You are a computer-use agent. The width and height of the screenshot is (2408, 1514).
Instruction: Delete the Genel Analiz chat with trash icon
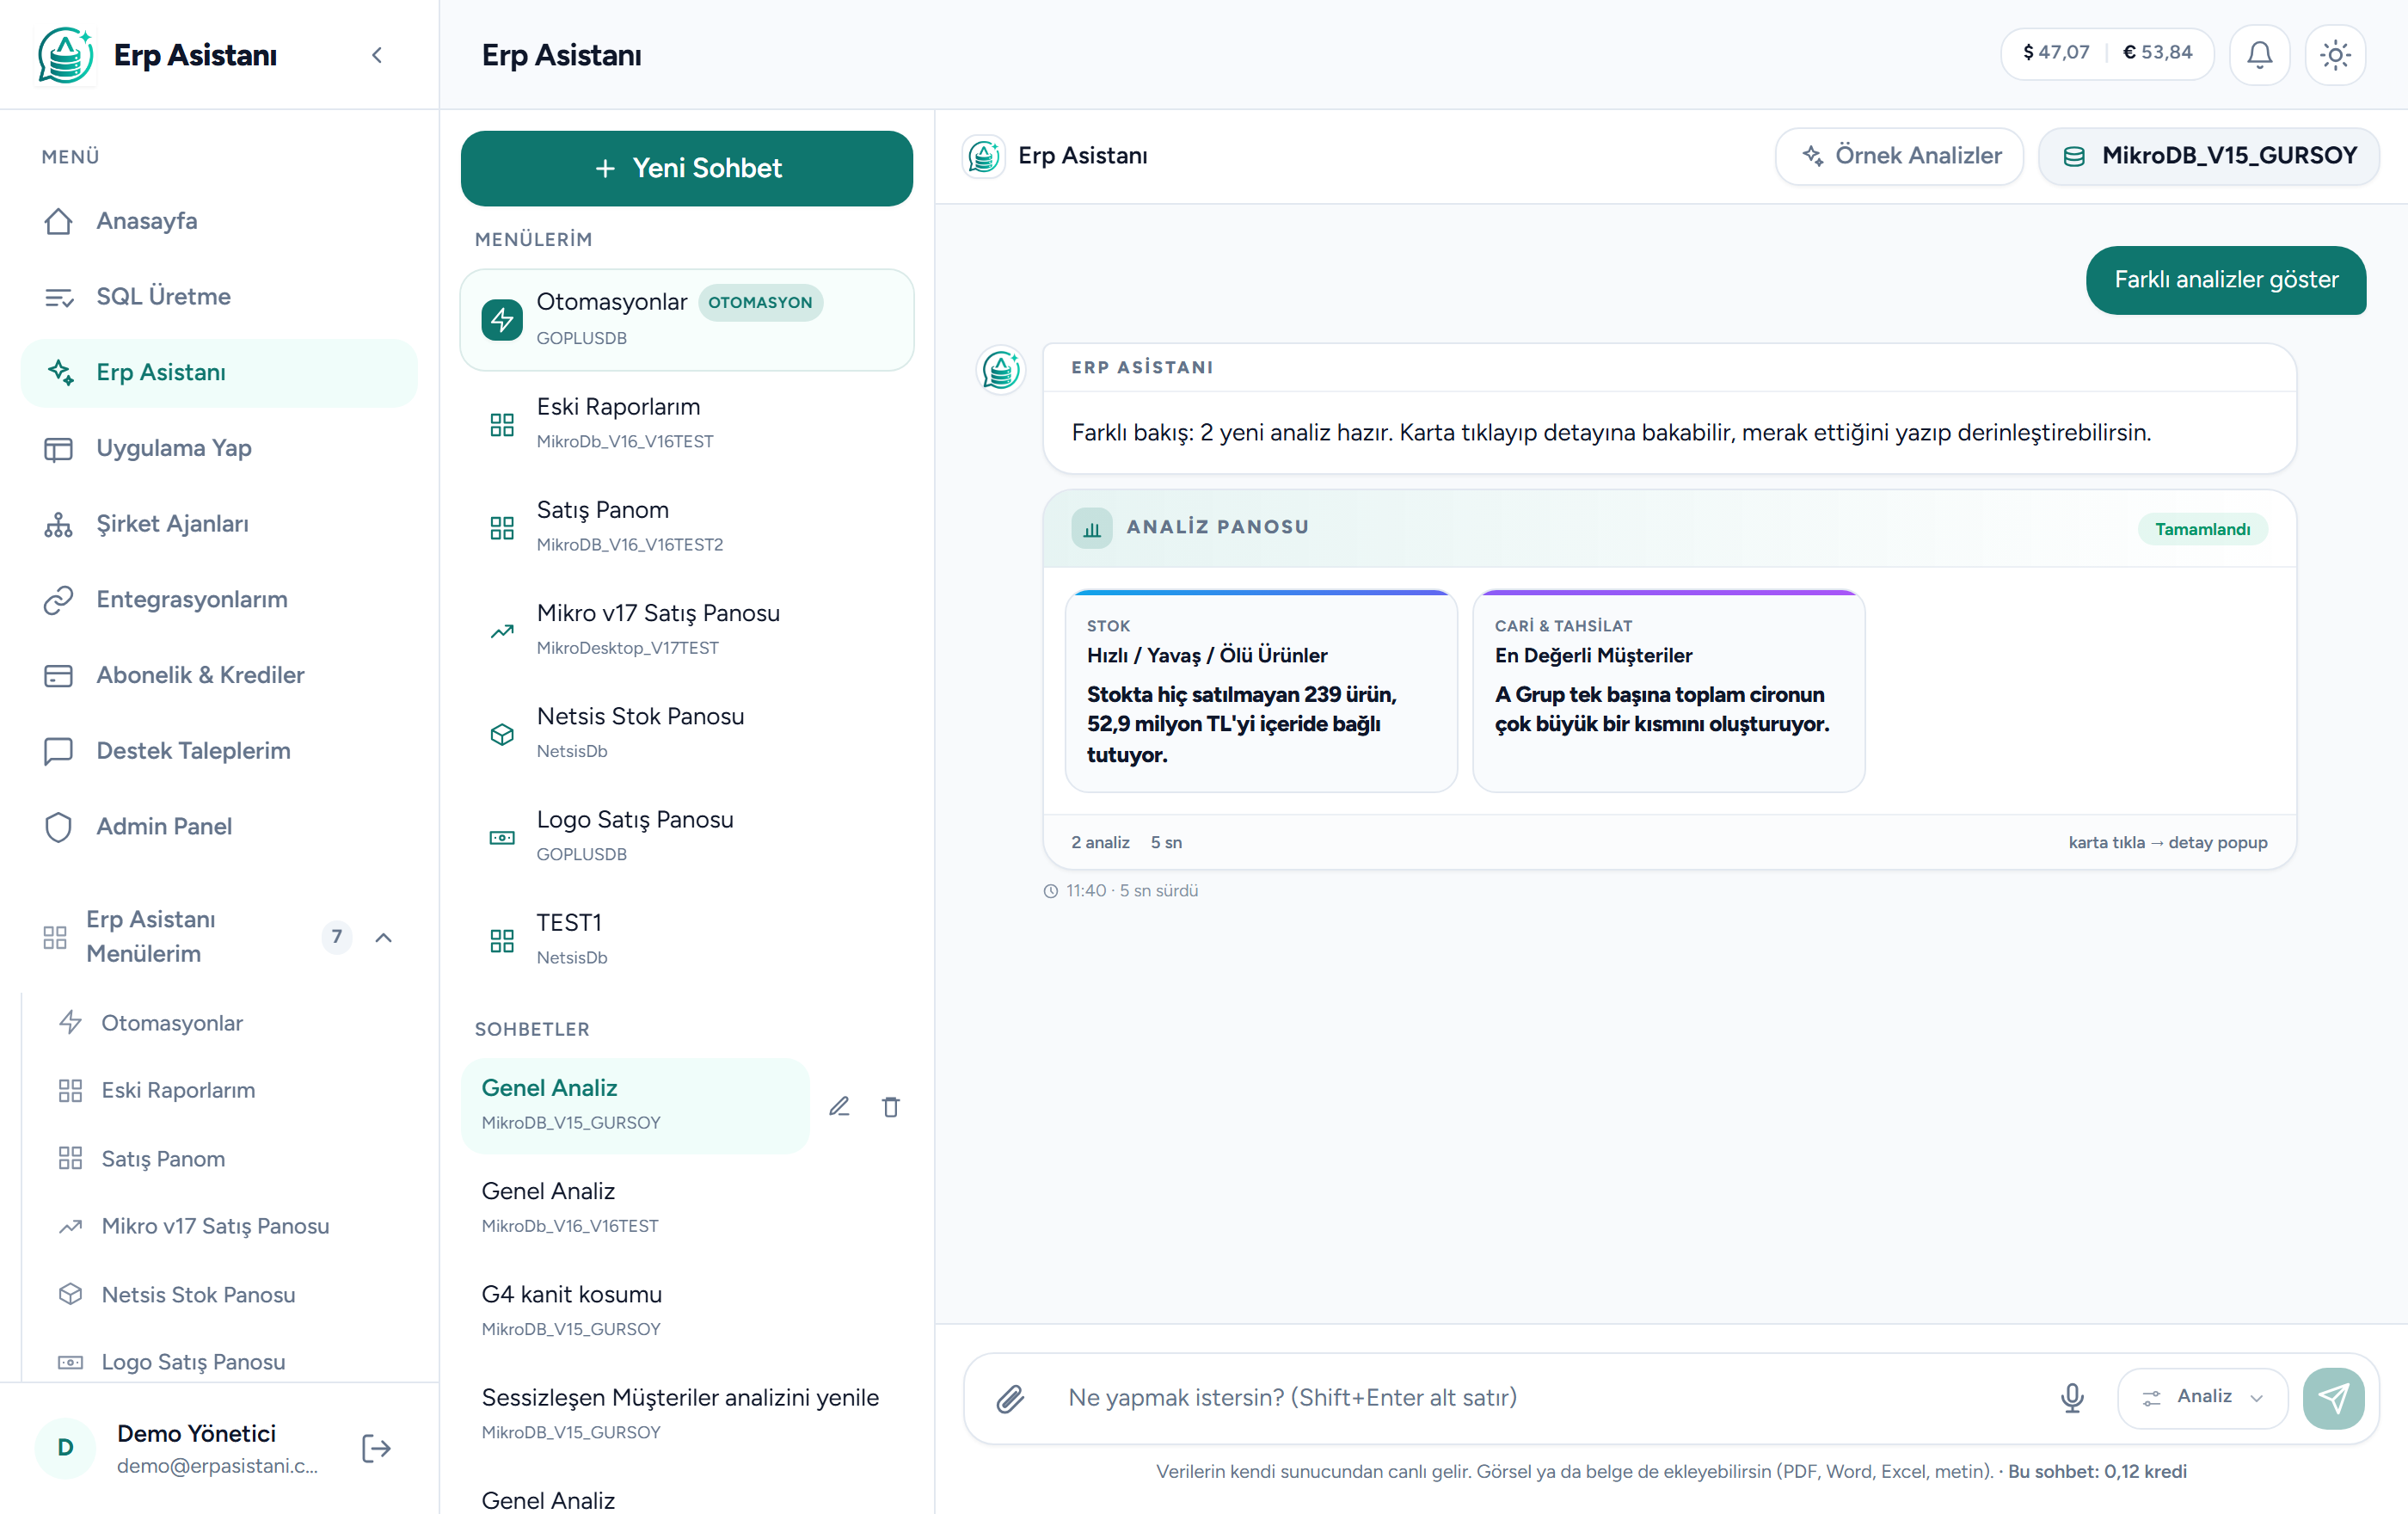(891, 1107)
